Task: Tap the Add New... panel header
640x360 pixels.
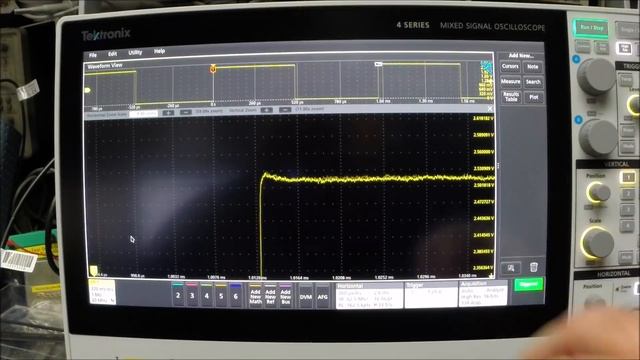Action: click(521, 56)
